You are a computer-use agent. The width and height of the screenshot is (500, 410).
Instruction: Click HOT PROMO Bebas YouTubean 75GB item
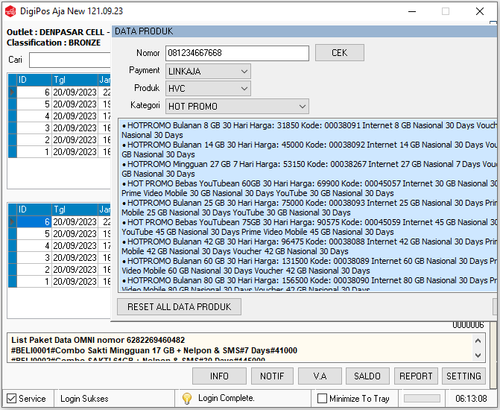309,227
